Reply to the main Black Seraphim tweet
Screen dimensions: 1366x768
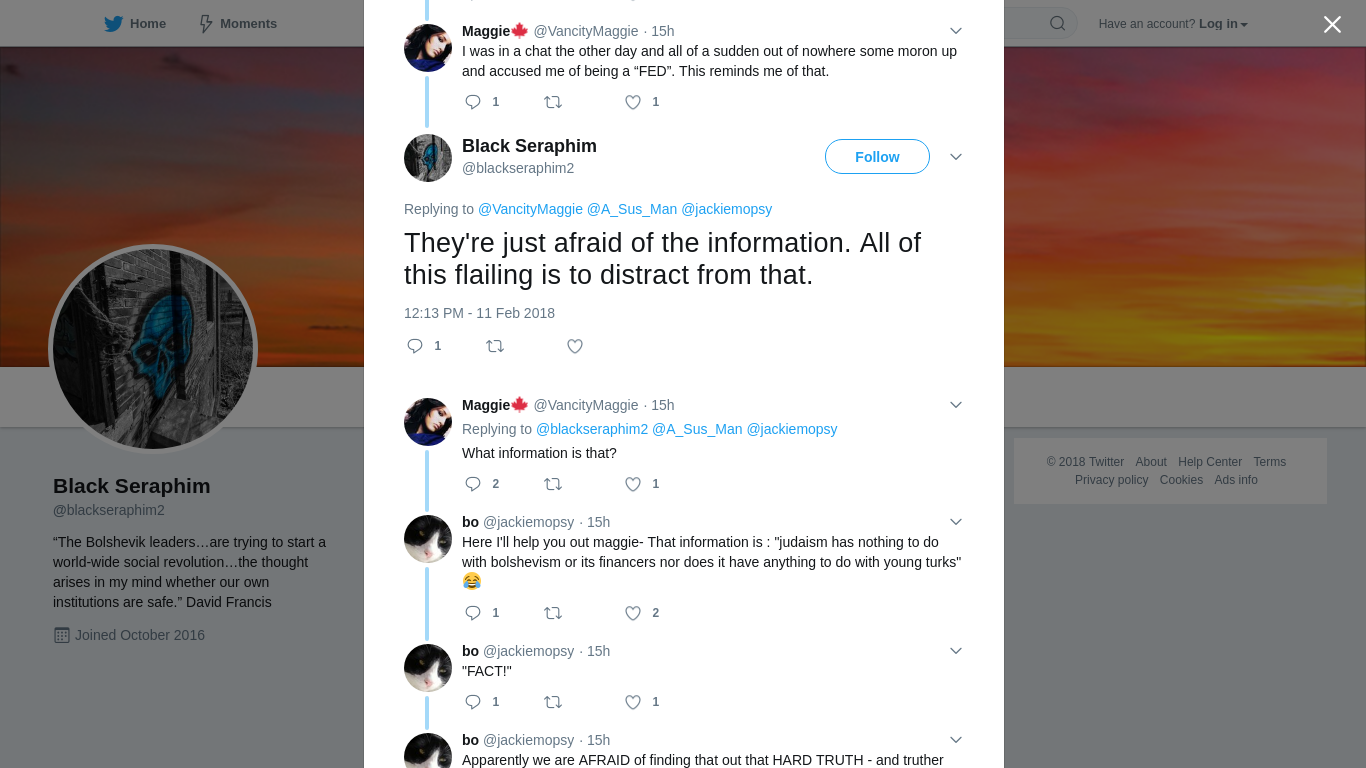[415, 346]
